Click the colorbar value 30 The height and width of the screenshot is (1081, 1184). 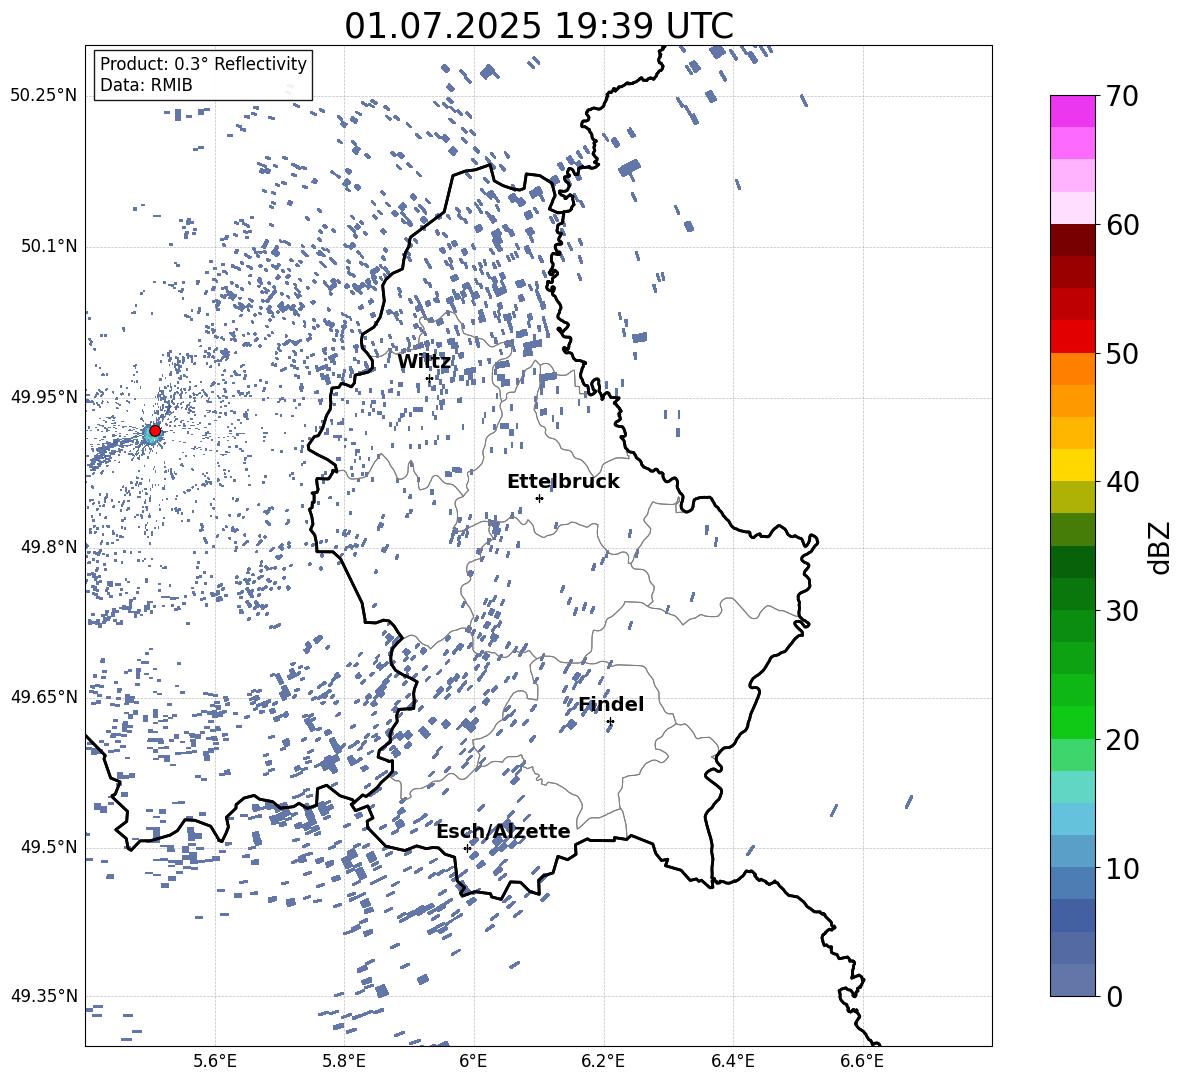pos(1122,611)
